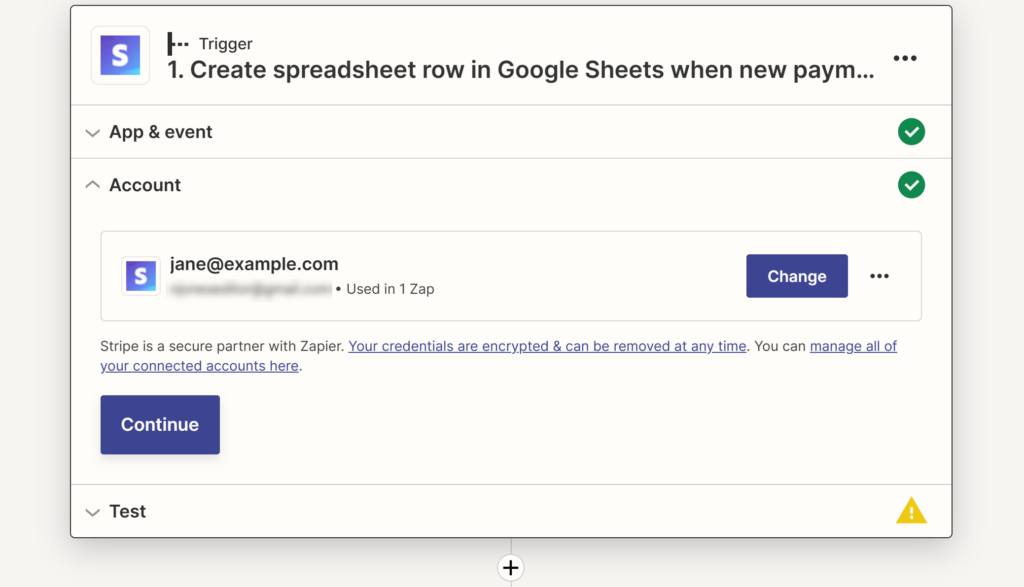Viewport: 1024px width, 587px height.
Task: Expand the App & event chevron
Action: click(93, 133)
